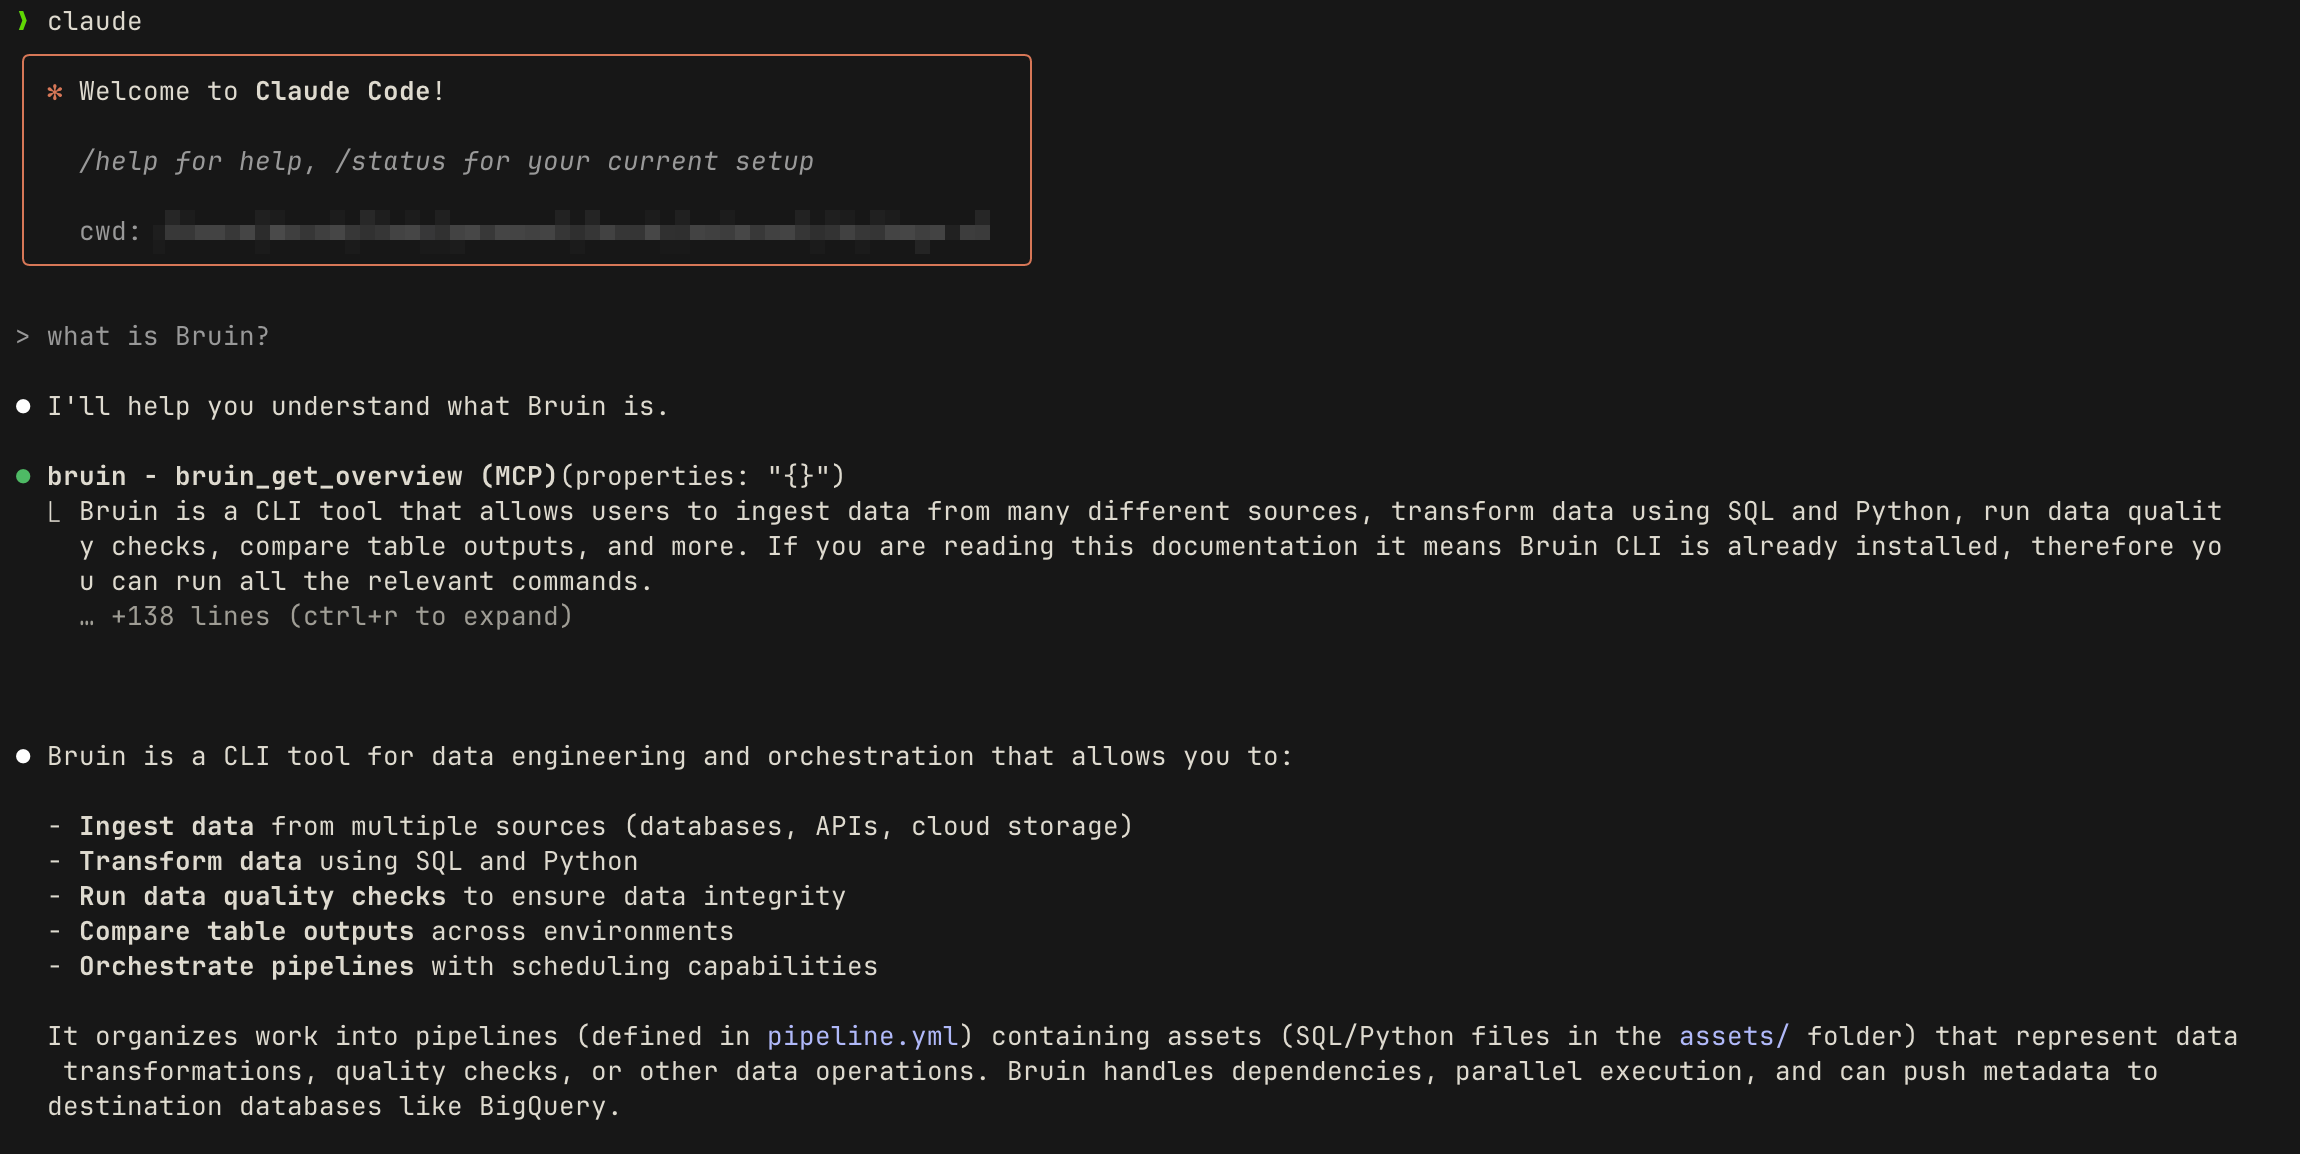Viewport: 2300px width, 1154px height.
Task: Click the blurred cwd path
Action: pyautogui.click(x=577, y=232)
